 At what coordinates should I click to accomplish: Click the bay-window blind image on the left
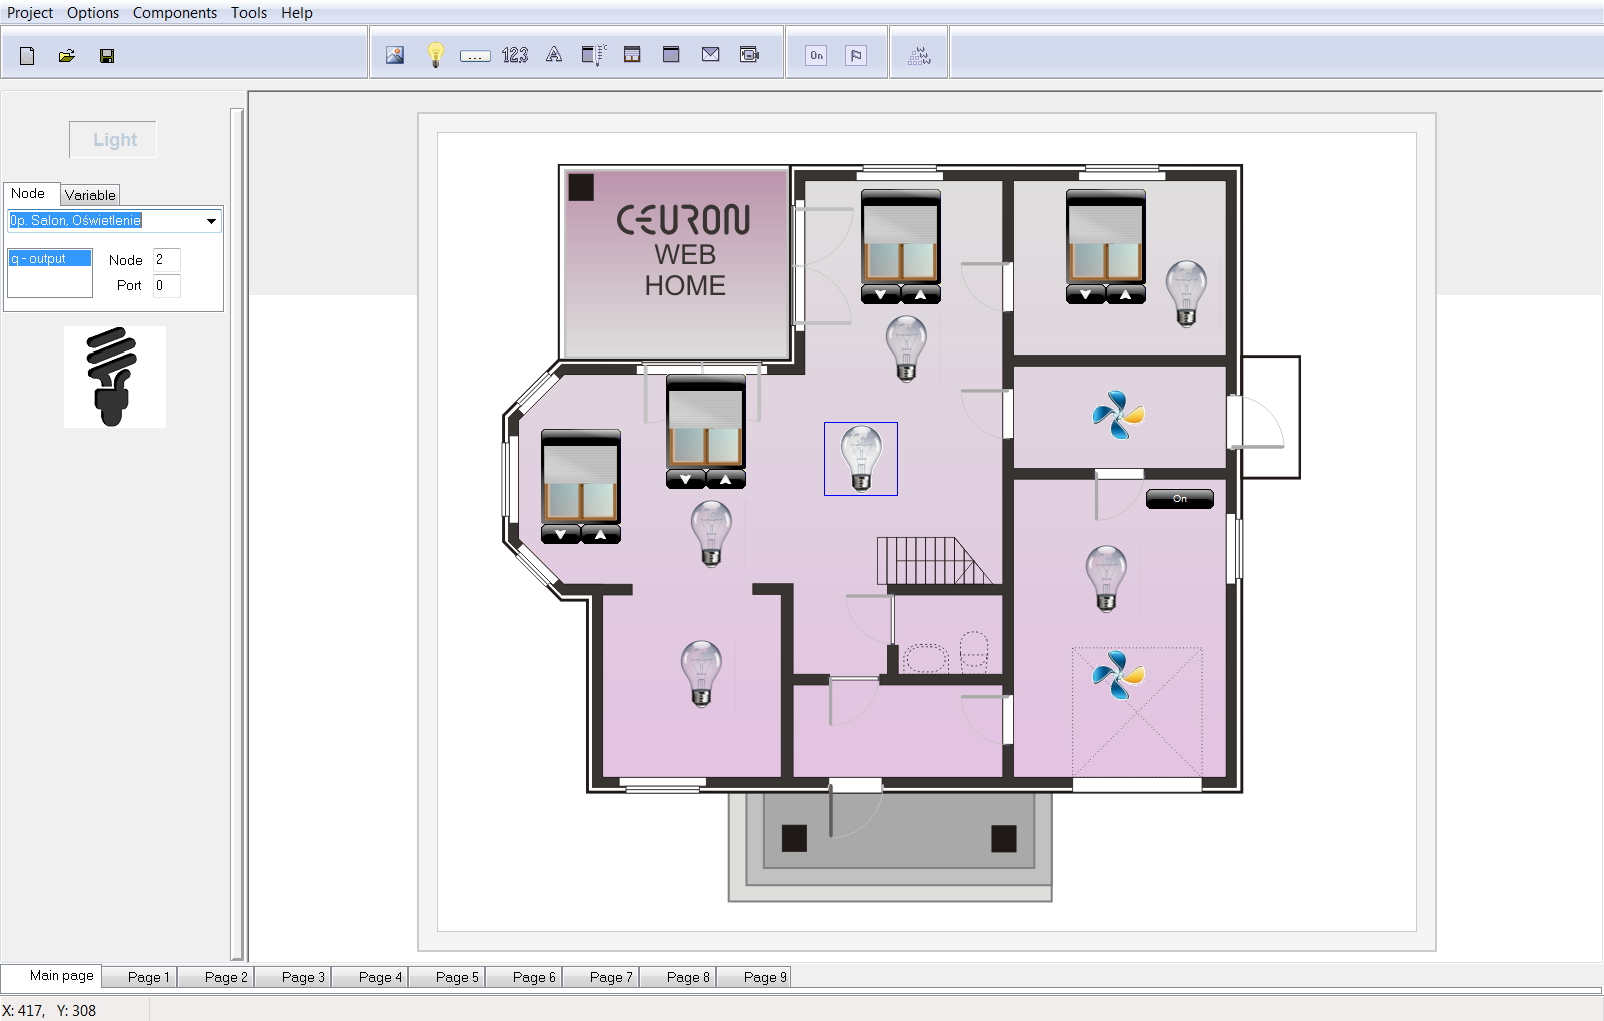click(581, 477)
